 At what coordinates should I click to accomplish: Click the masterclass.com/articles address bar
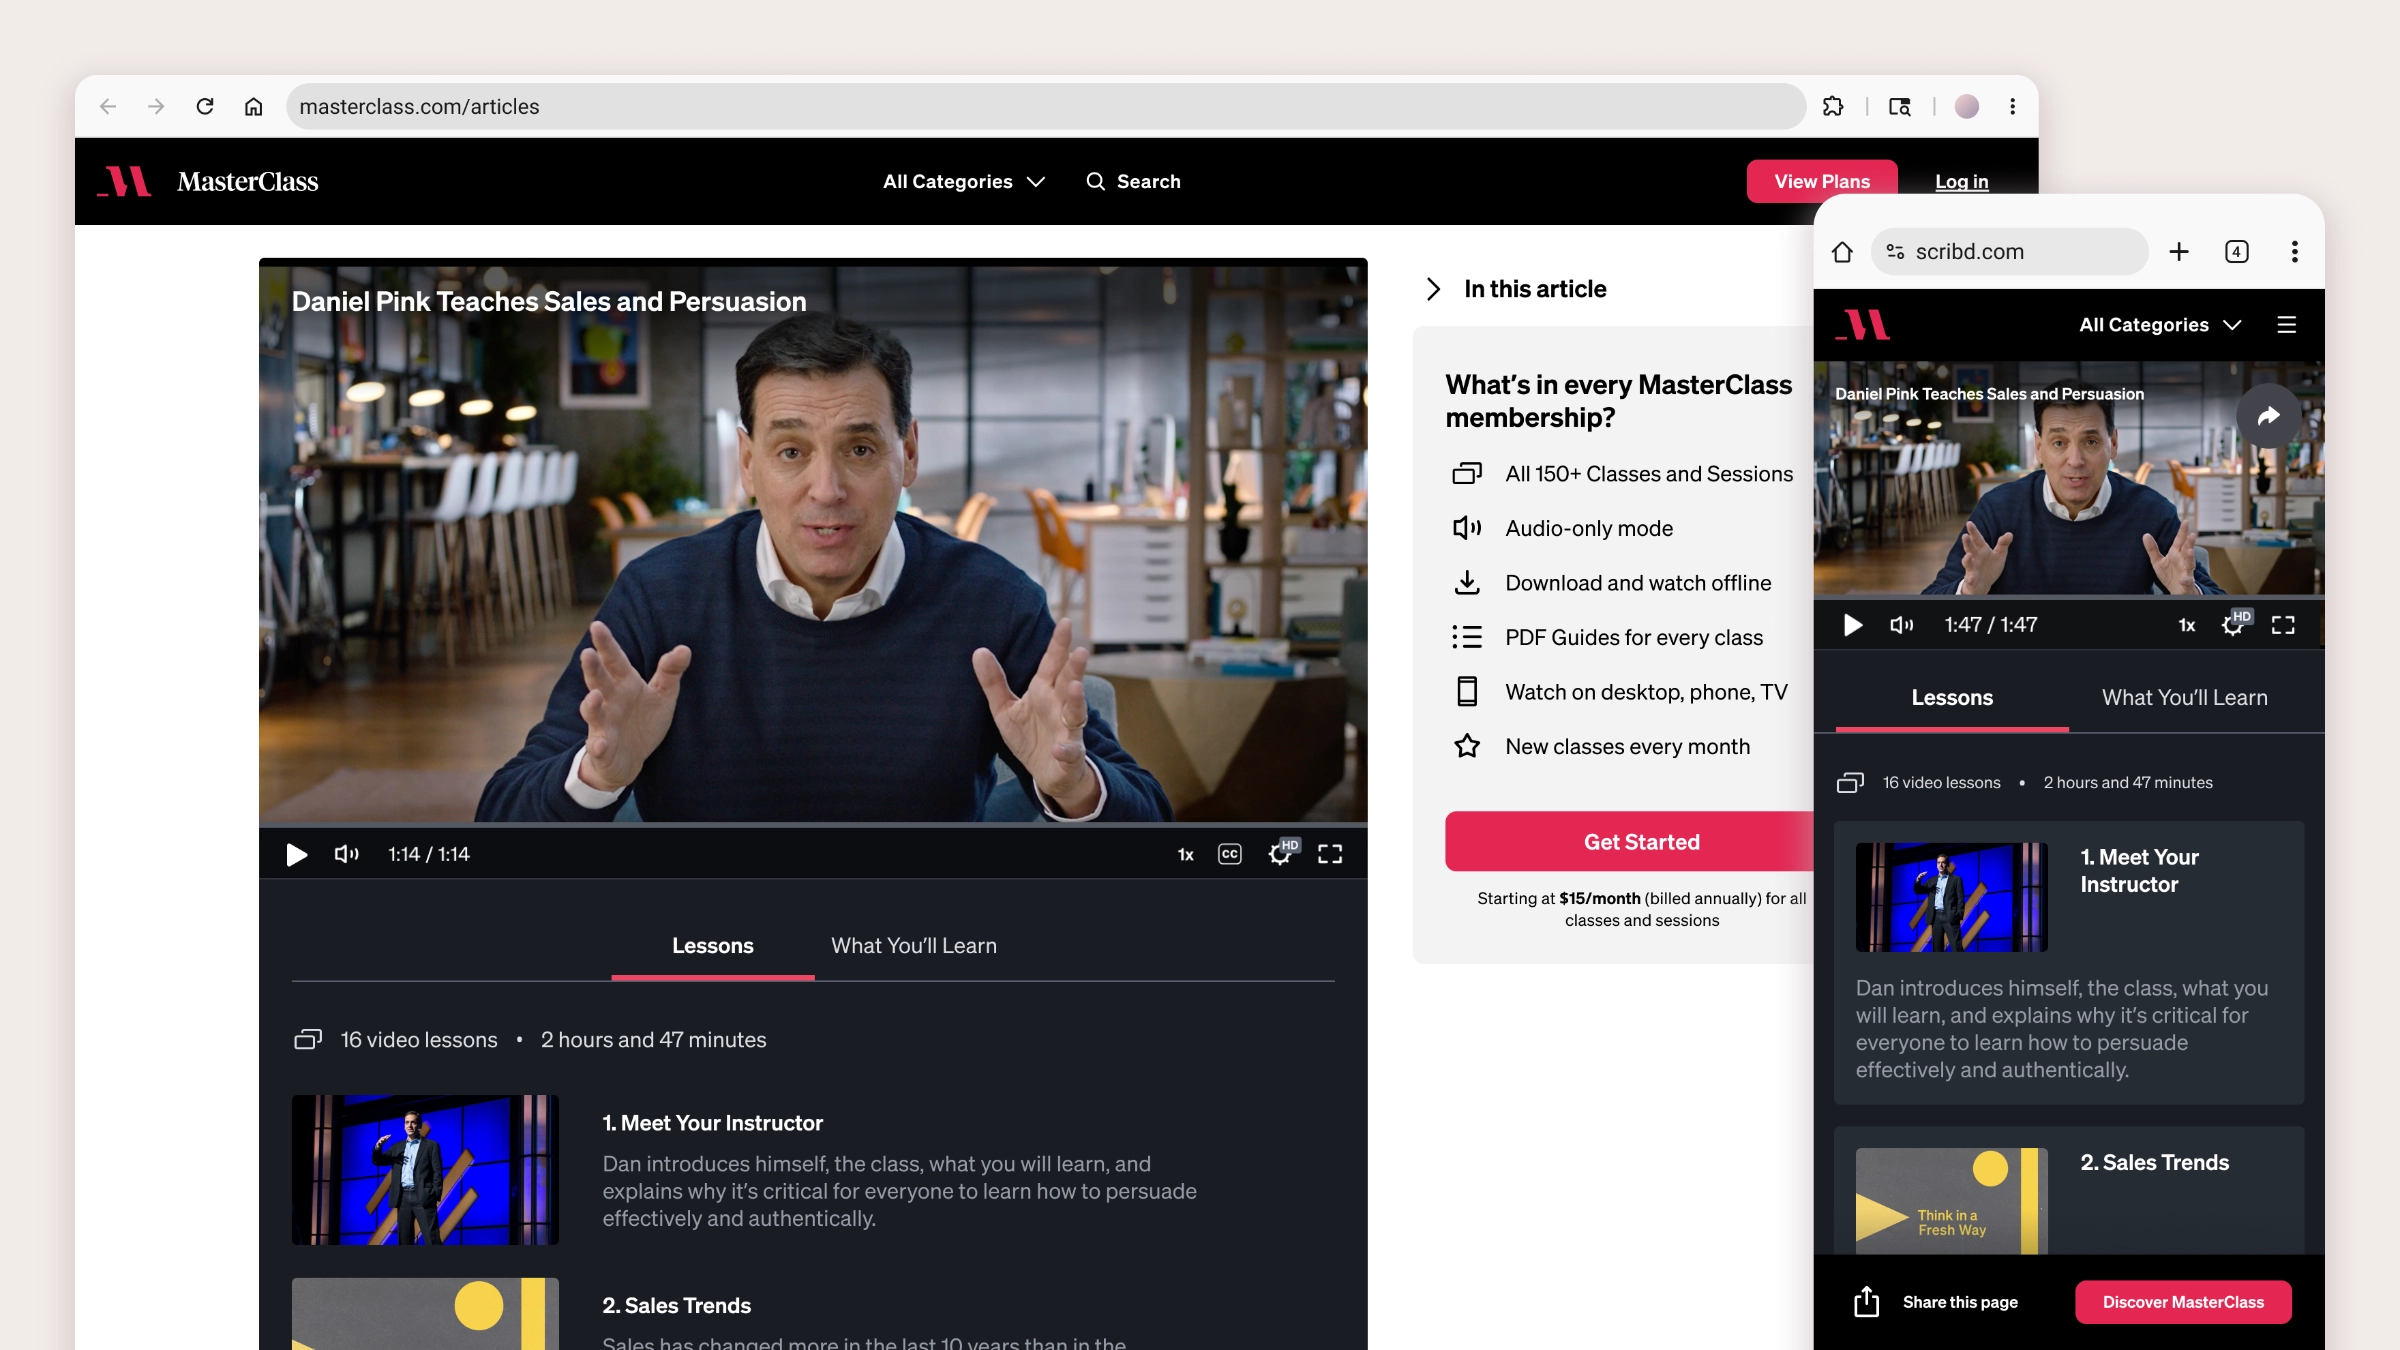pyautogui.click(x=1045, y=106)
